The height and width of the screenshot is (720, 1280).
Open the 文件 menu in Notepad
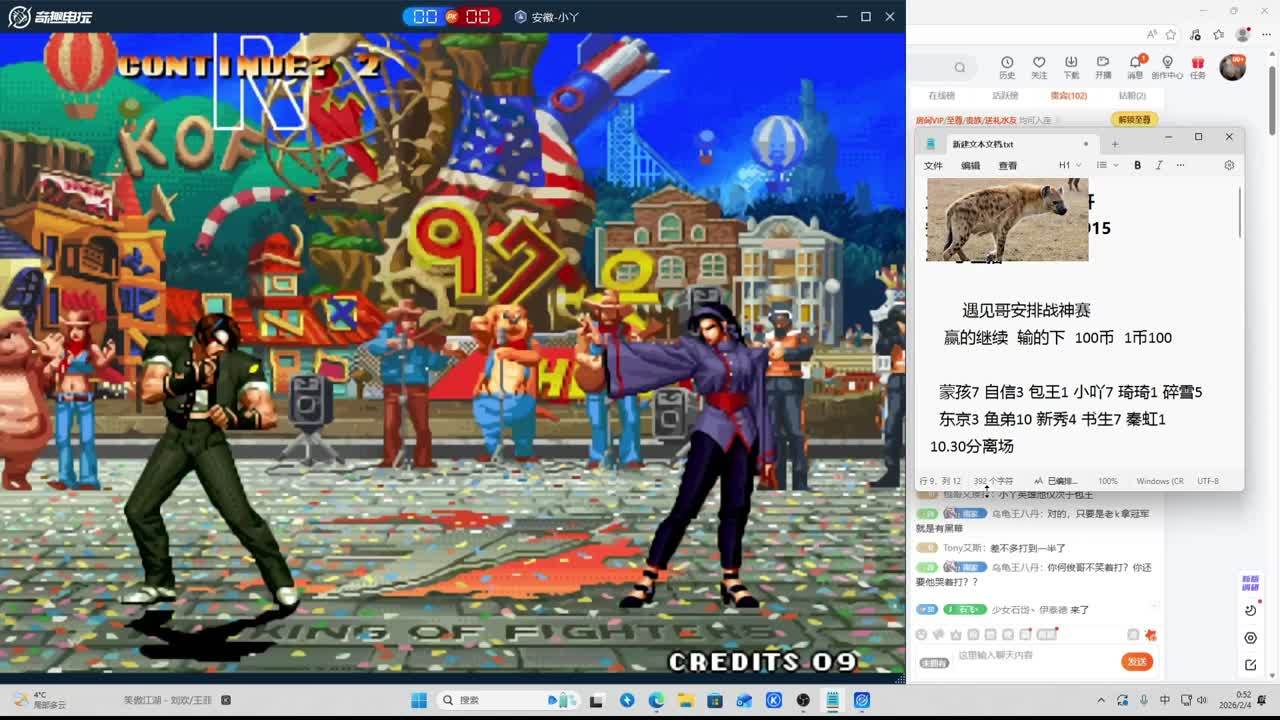(x=933, y=166)
